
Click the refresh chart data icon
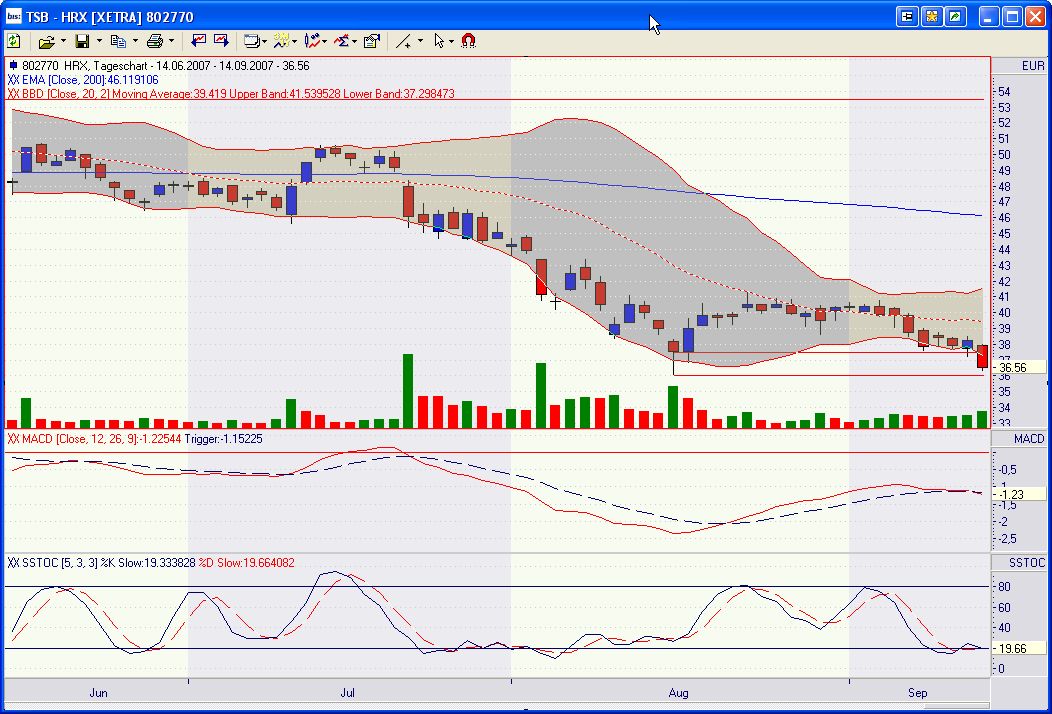pos(14,41)
